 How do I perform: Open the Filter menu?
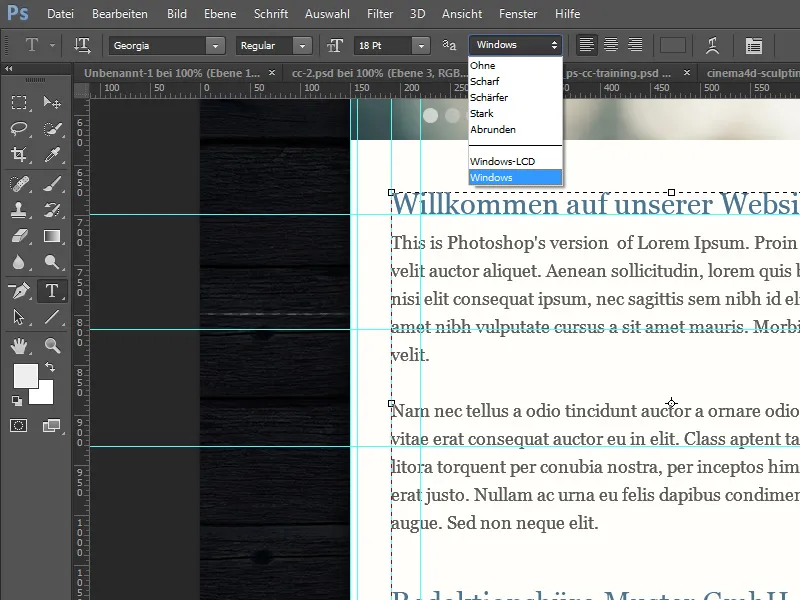tap(380, 15)
